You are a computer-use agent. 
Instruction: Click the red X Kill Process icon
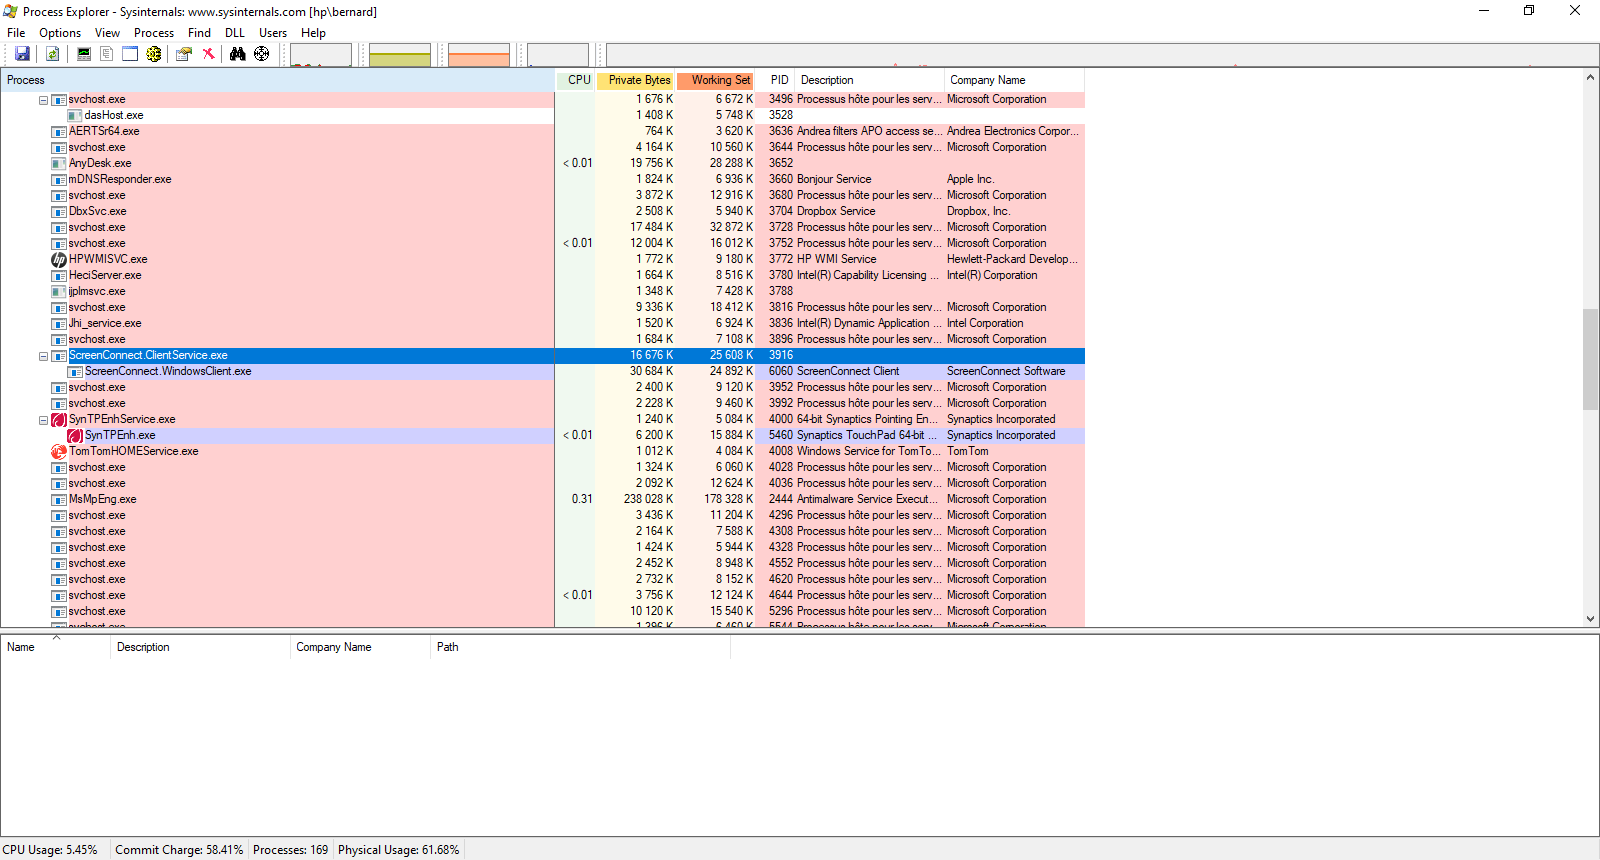pos(208,54)
